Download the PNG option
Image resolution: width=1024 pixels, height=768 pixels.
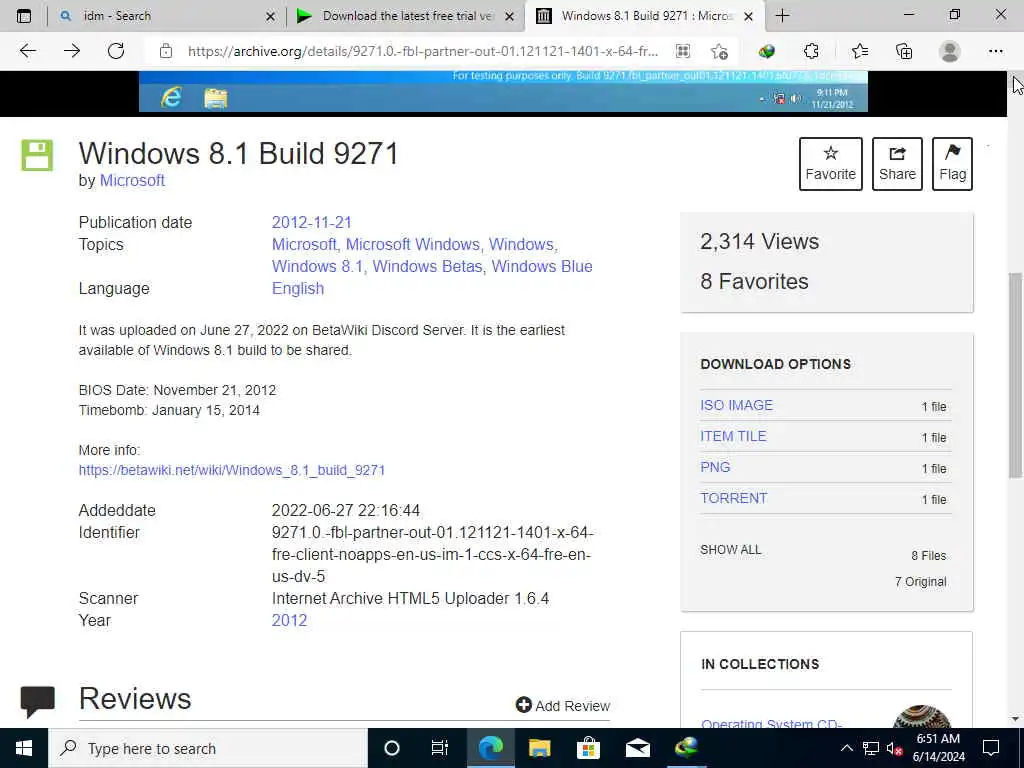pyautogui.click(x=715, y=467)
